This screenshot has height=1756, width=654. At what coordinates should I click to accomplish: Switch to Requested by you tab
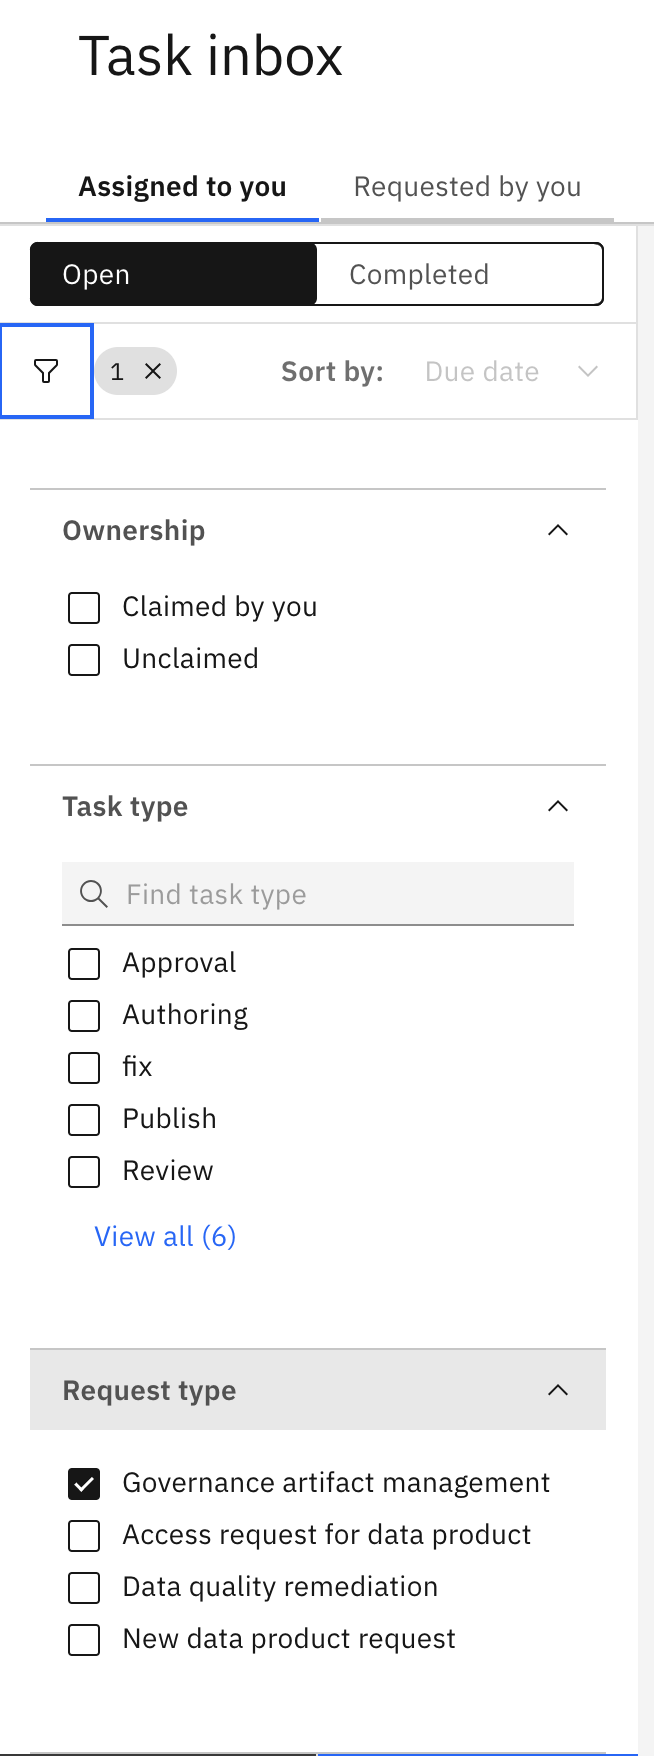[x=467, y=187]
